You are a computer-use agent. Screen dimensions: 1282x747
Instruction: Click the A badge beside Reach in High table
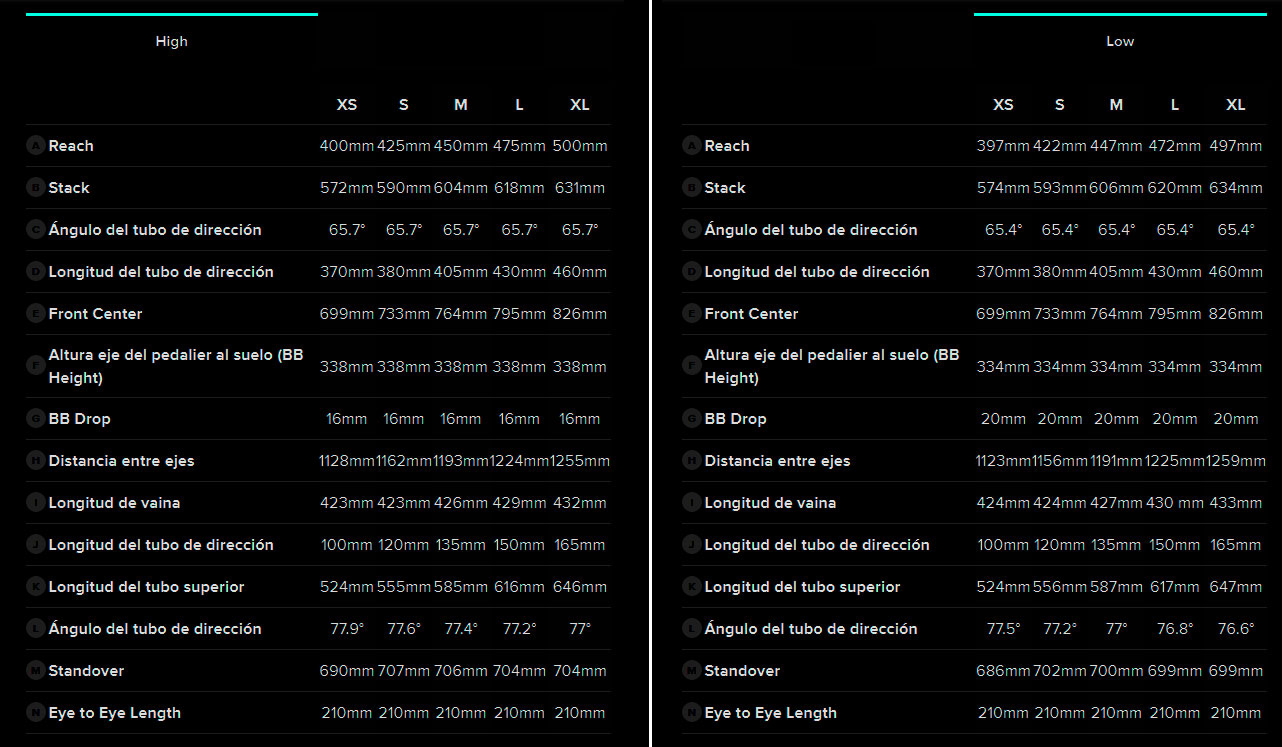(36, 146)
